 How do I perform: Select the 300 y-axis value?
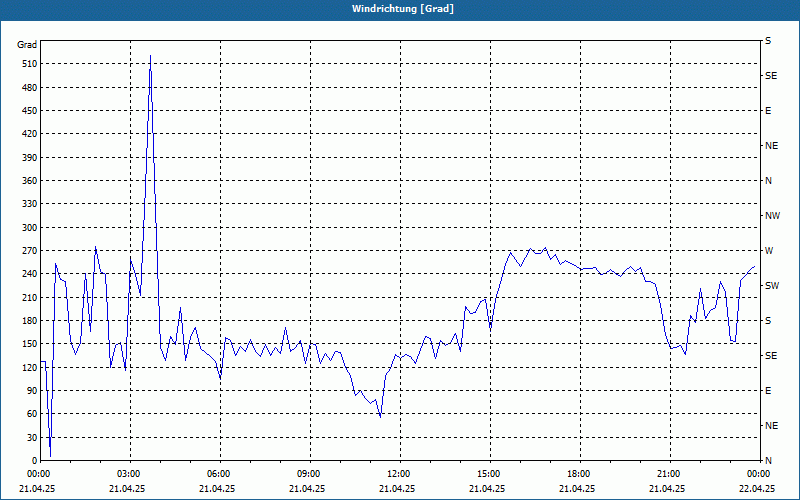(30, 228)
